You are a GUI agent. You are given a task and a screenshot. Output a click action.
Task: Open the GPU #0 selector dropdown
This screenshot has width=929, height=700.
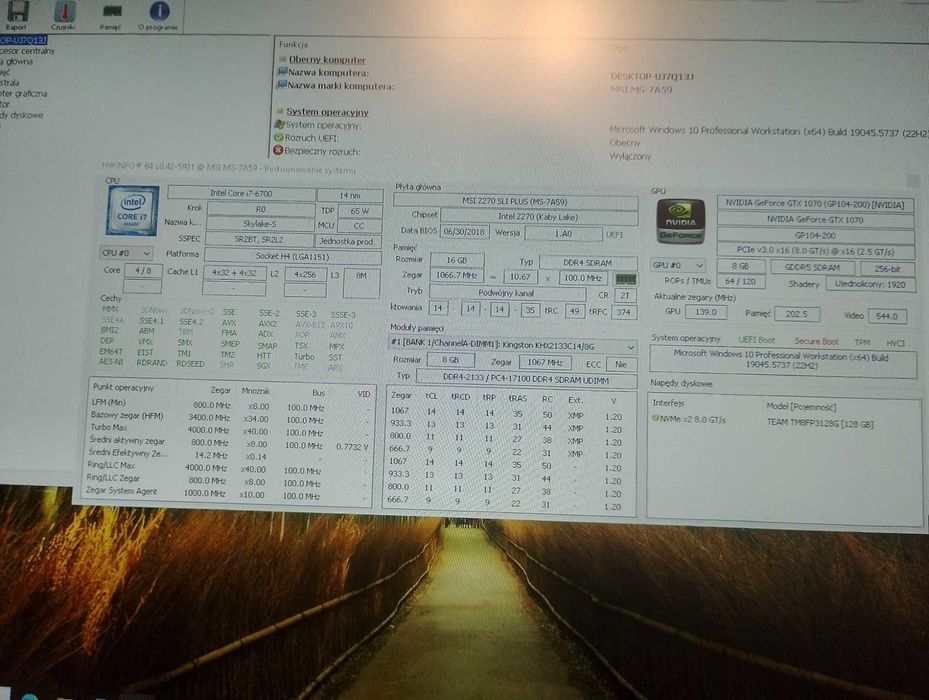pos(678,266)
